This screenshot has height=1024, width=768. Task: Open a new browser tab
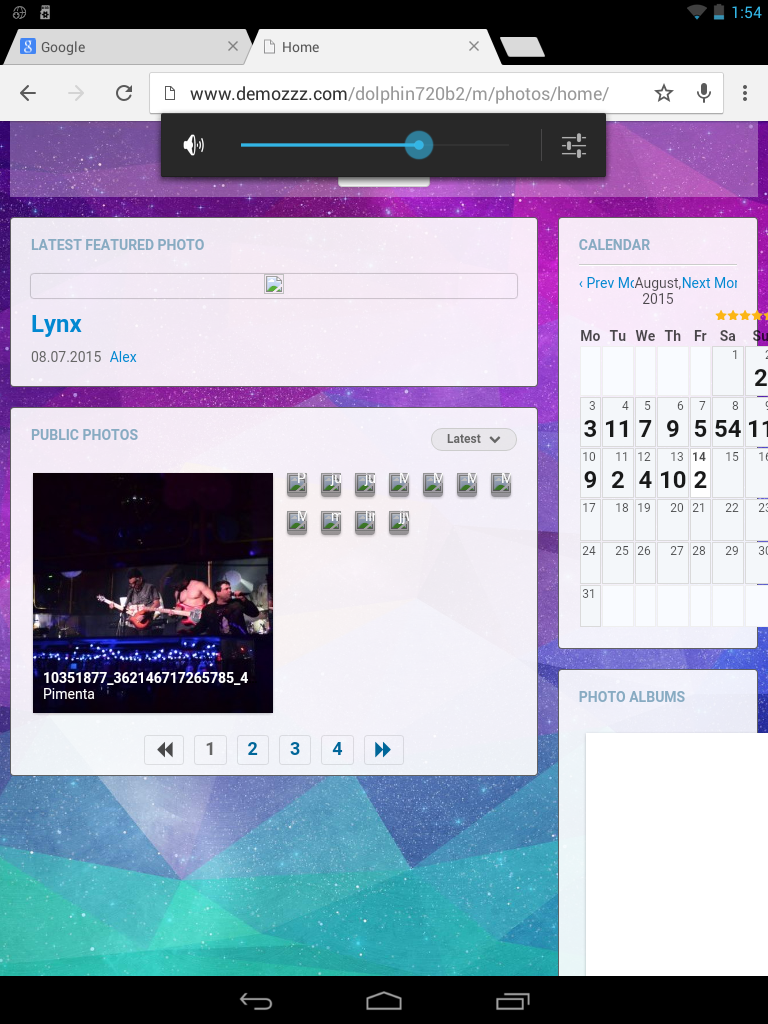coord(521,47)
